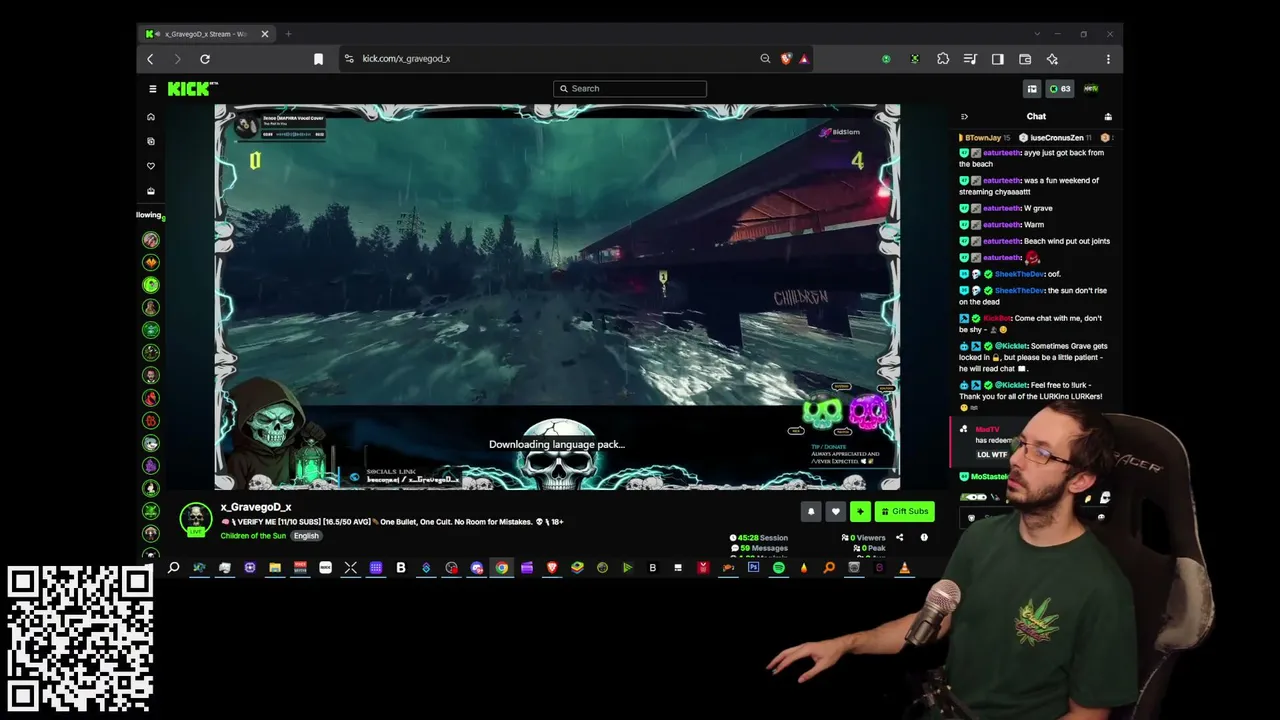1280x720 pixels.
Task: Click the stream video player
Action: coord(557,297)
